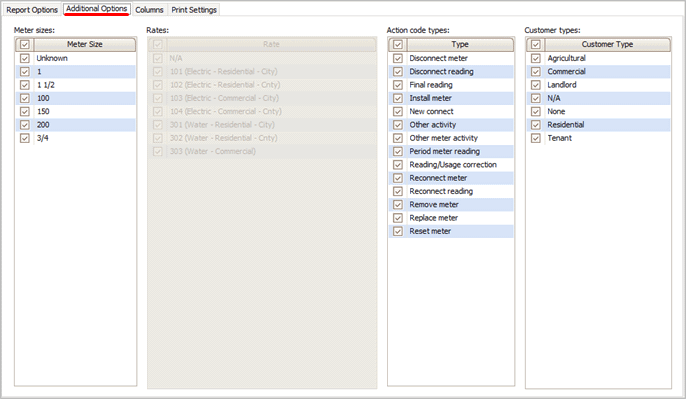This screenshot has width=686, height=399.
Task: Uncheck the Disconnect meter checkbox
Action: coord(398,58)
